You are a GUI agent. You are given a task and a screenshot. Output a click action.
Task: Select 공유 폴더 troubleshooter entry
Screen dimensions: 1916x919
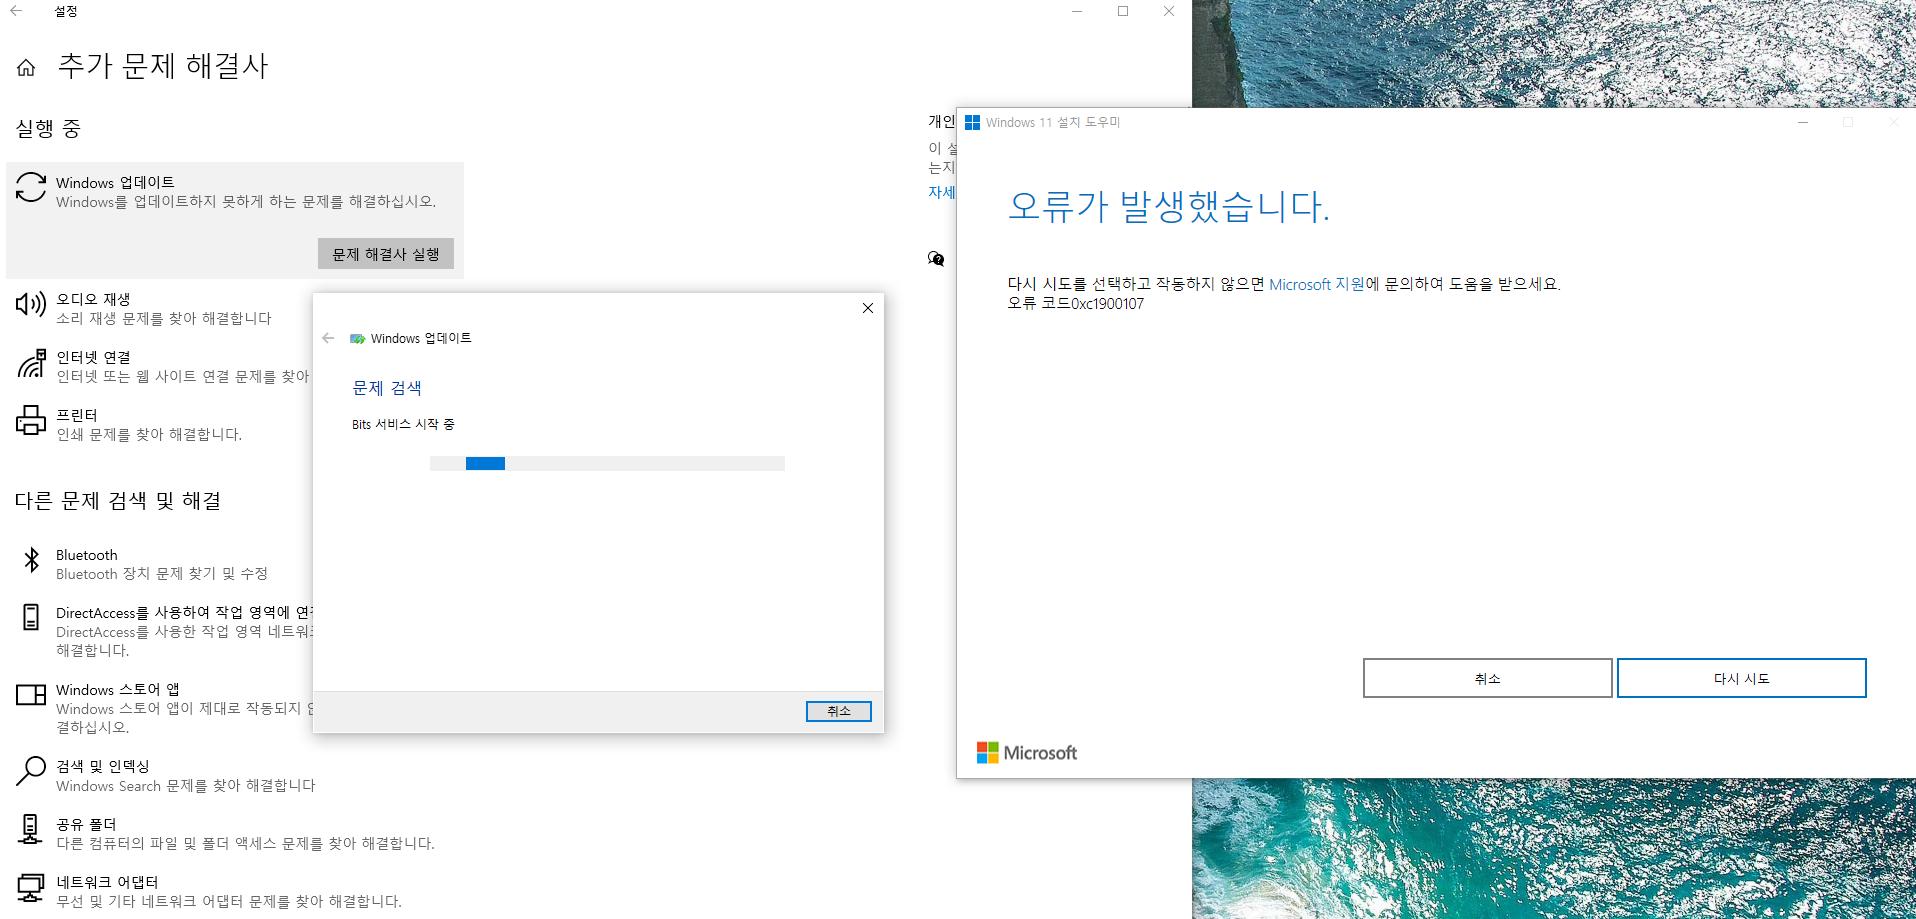coord(235,833)
